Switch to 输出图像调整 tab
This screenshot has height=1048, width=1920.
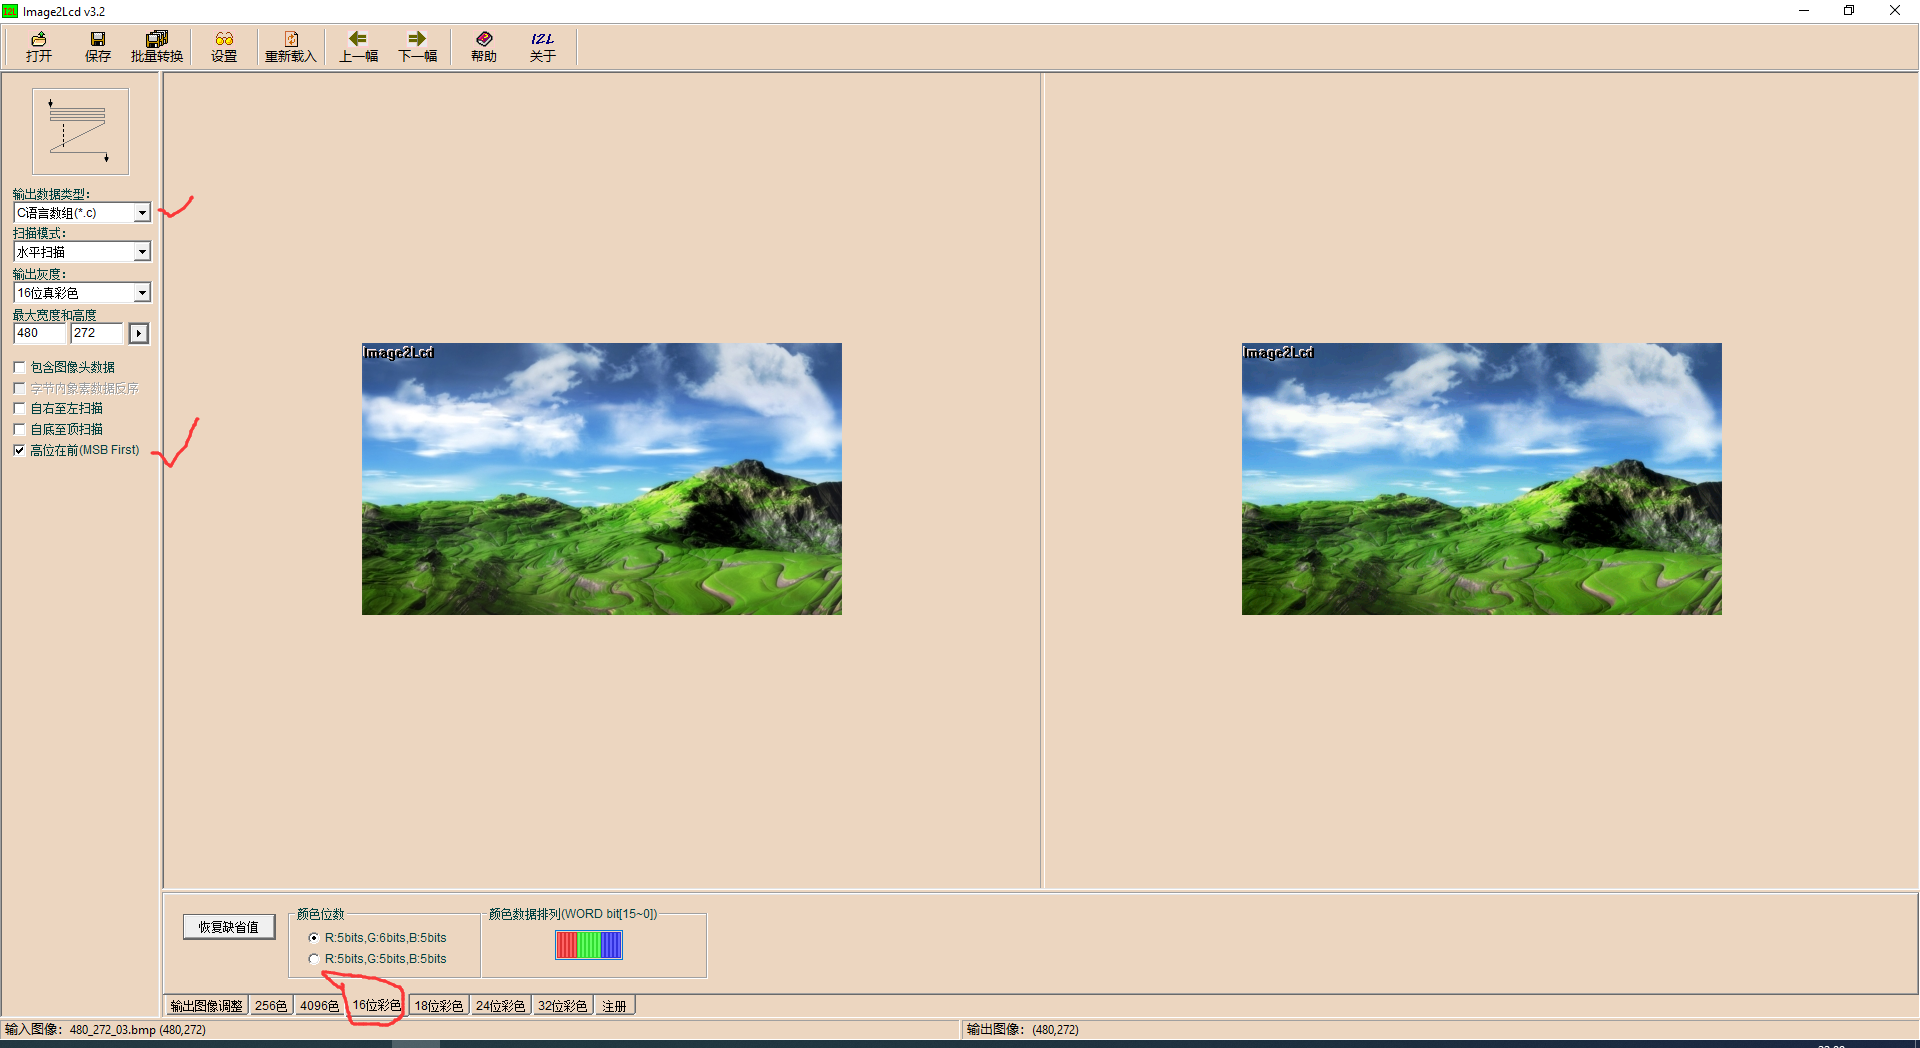206,1006
